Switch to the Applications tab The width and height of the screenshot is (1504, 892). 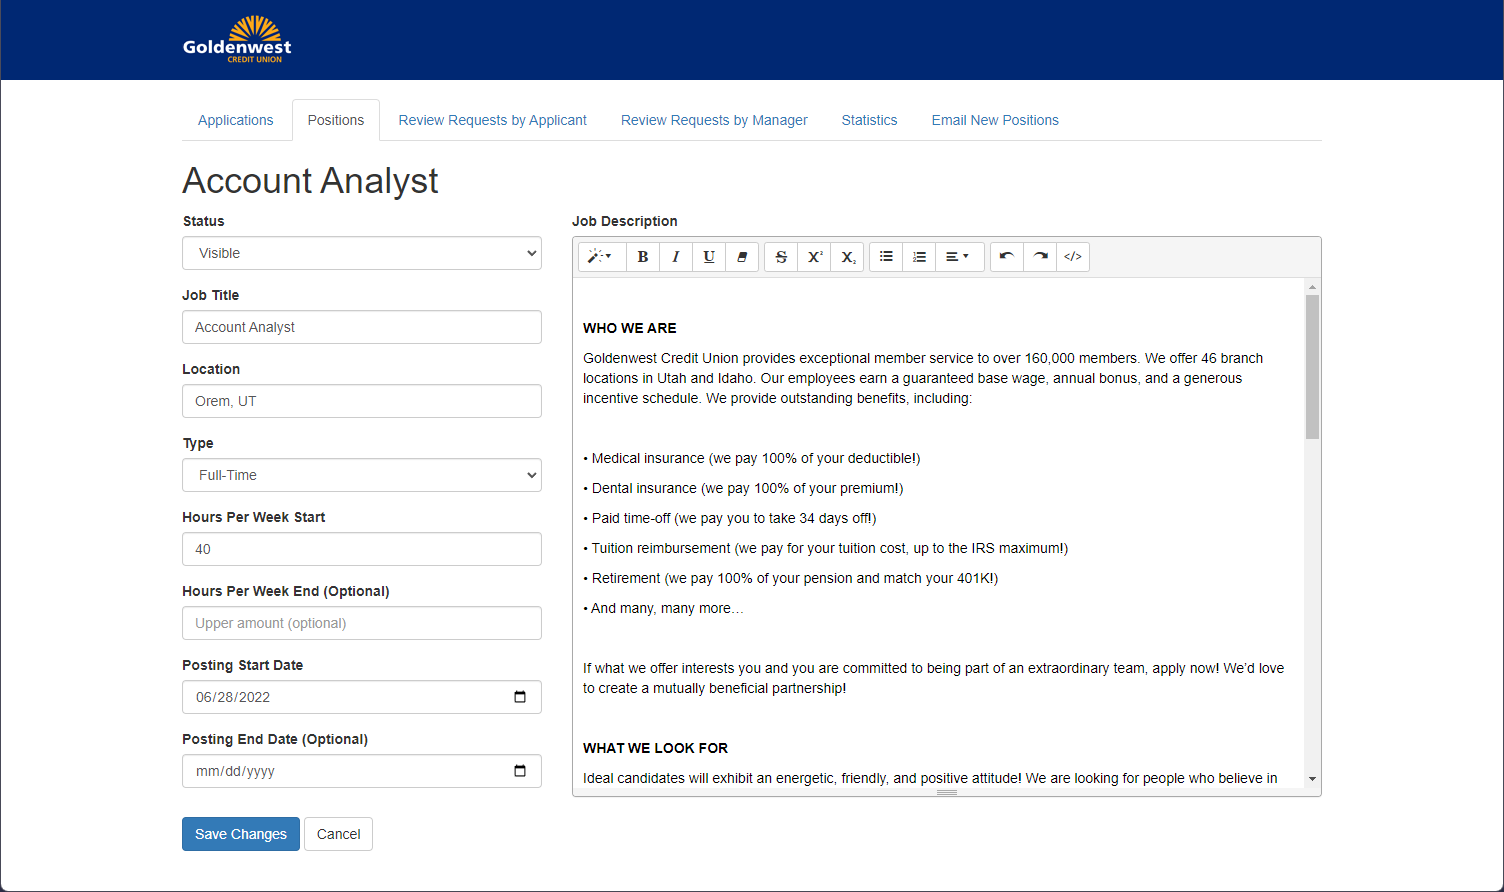coord(235,120)
